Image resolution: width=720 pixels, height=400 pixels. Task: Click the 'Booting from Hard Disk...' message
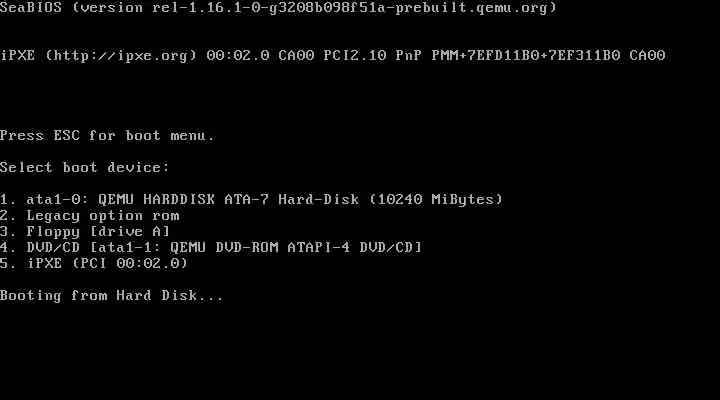pyautogui.click(x=112, y=295)
